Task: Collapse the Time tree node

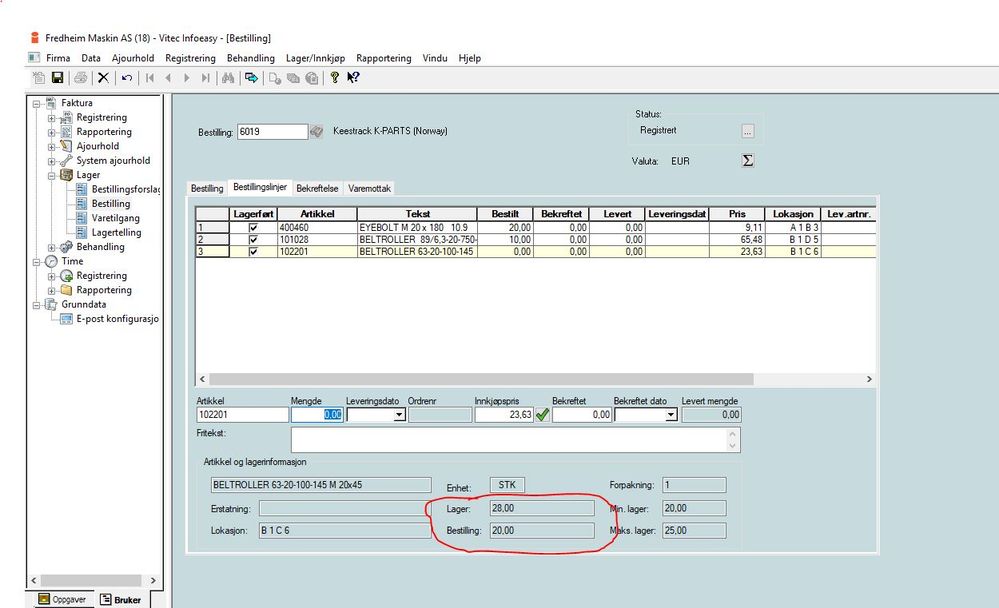Action: 36,262
